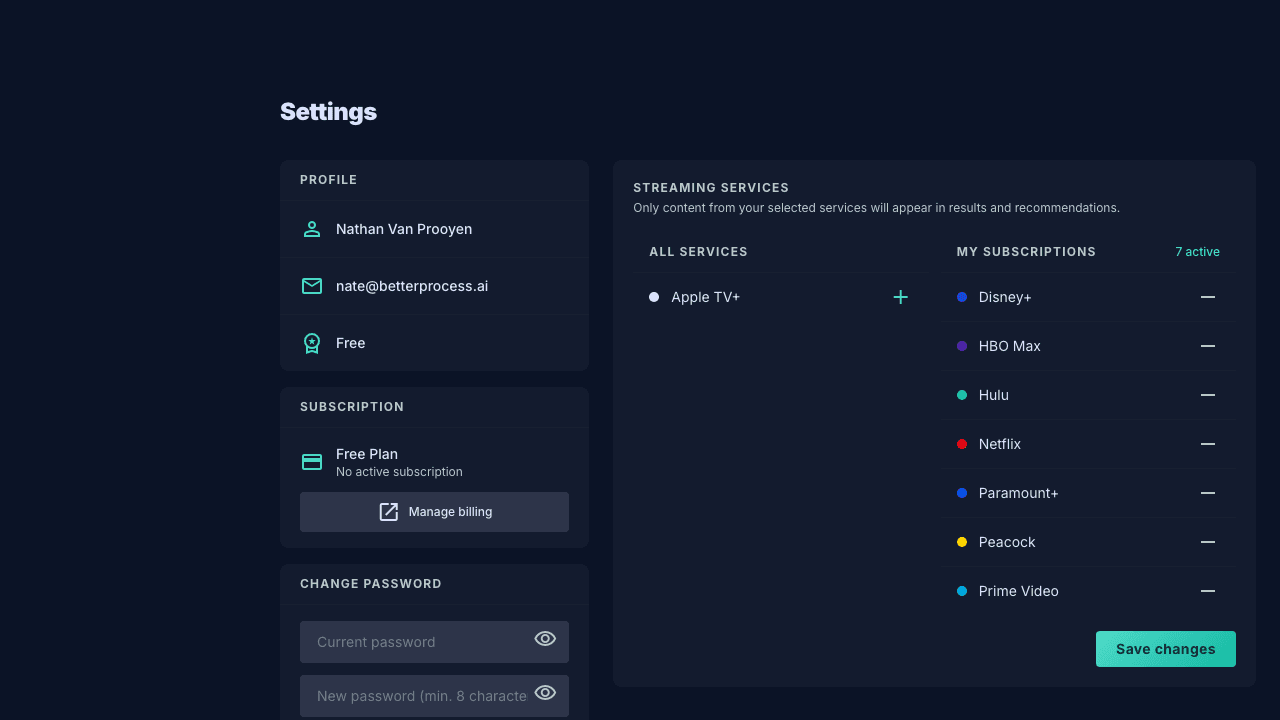The width and height of the screenshot is (1280, 720).
Task: Remove Paramount+ using its minus icon
Action: pyautogui.click(x=1208, y=493)
